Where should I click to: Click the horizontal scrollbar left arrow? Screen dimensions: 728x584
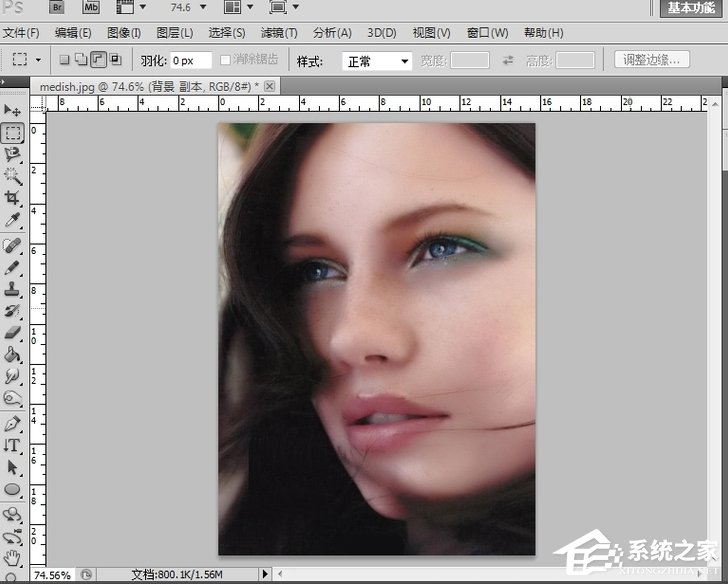pos(280,574)
